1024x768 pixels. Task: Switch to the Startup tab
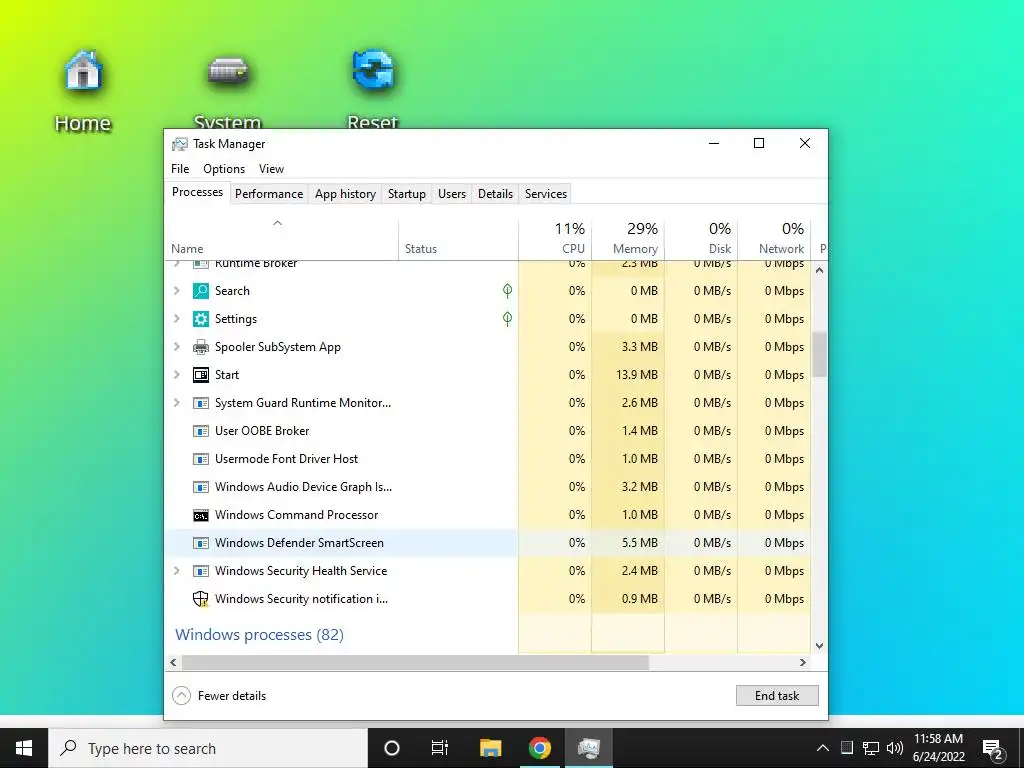[407, 194]
